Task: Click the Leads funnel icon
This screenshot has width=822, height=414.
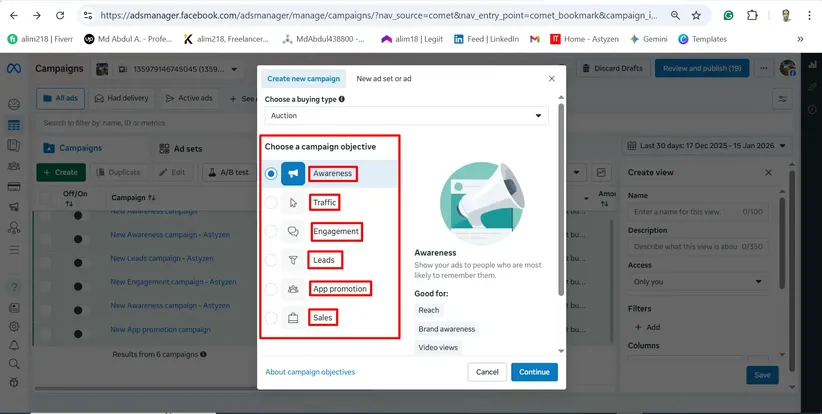Action: click(x=293, y=260)
